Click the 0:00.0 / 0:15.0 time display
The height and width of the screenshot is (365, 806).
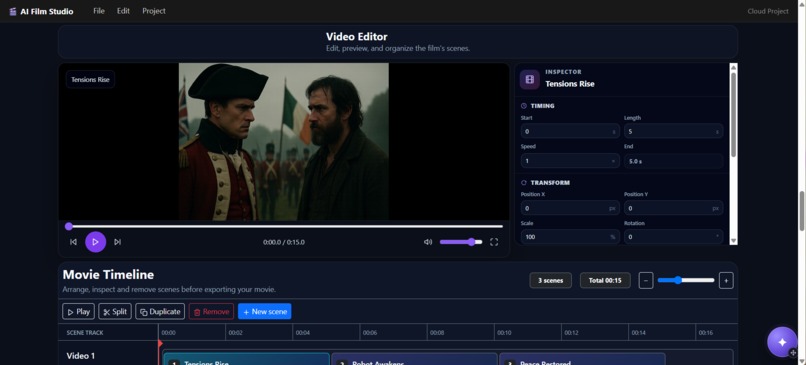(x=284, y=242)
